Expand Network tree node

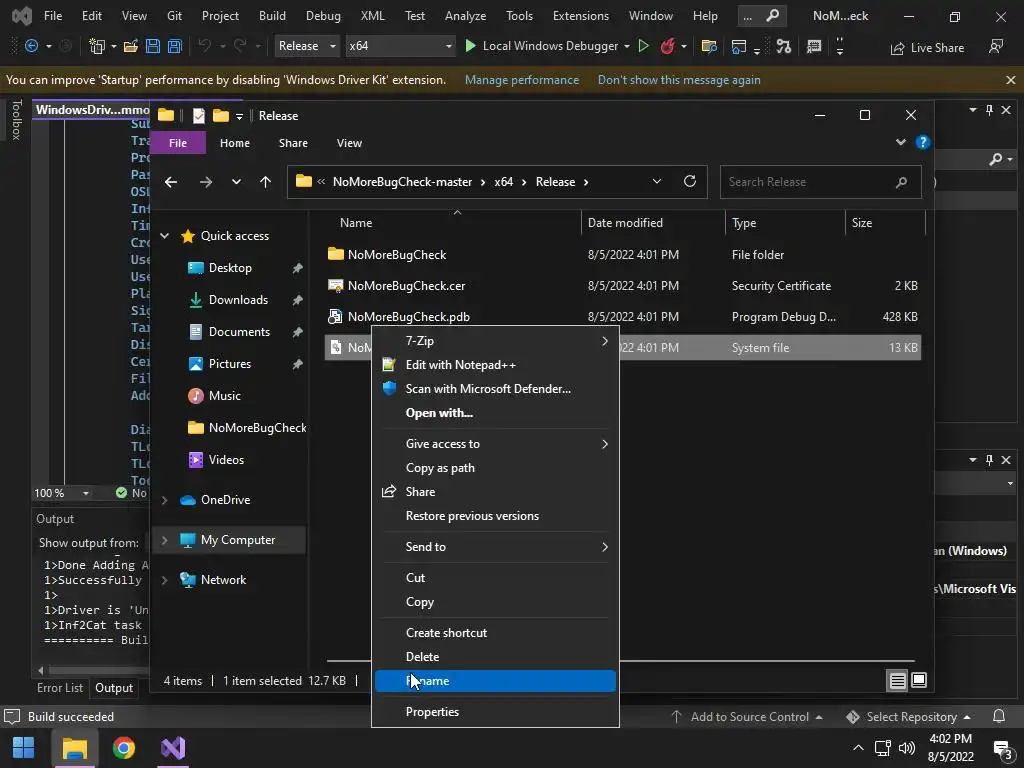coord(165,580)
